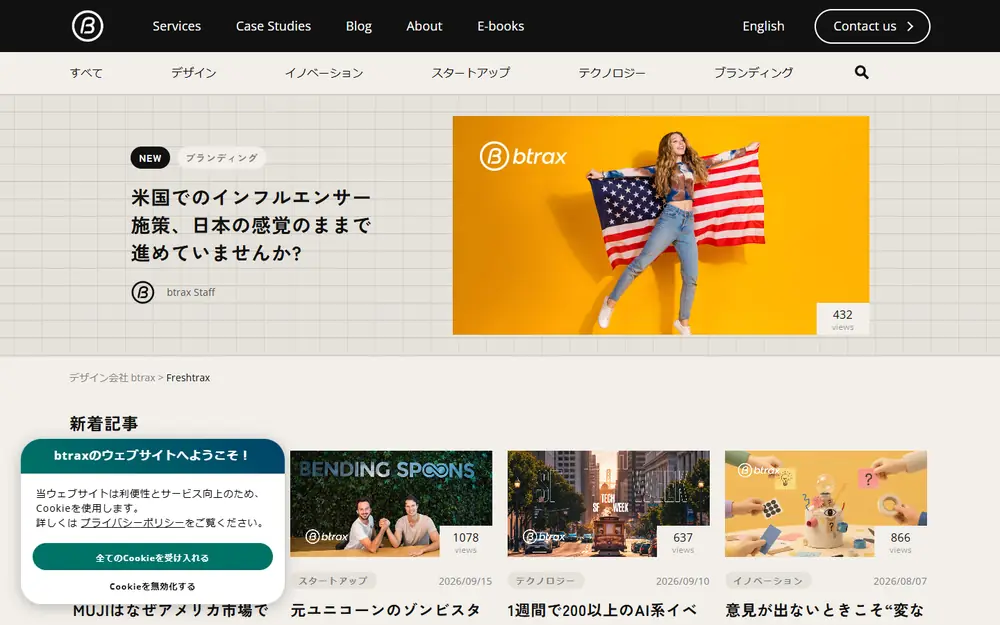Click the date 2026/09/15
This screenshot has width=1000, height=625.
[x=466, y=581]
